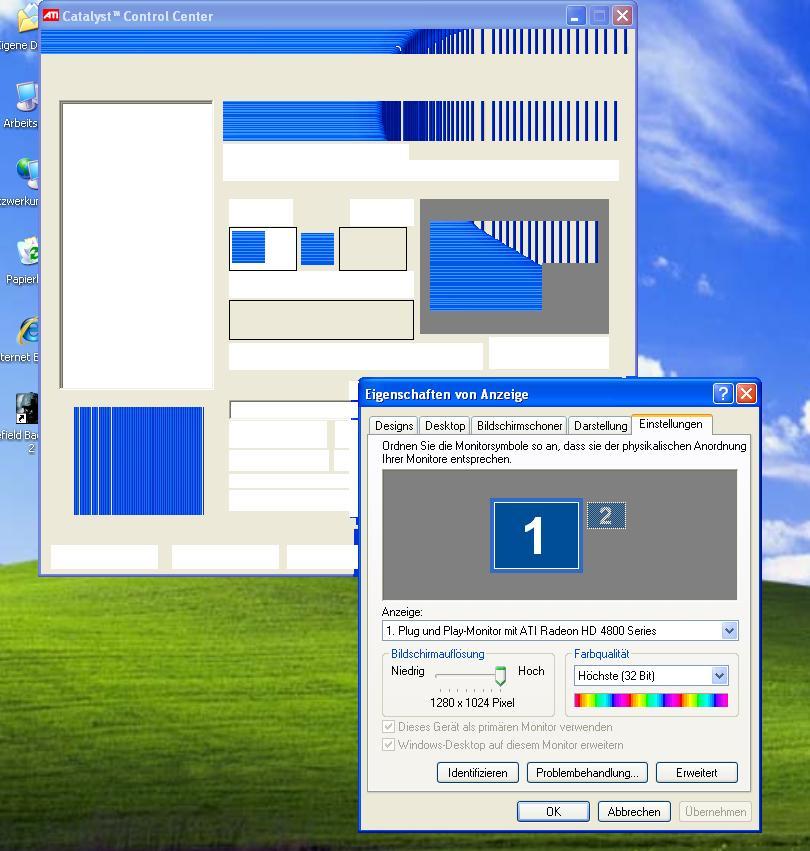Select the inactive monitor 2 icon
Screen dimensions: 810x851
[x=606, y=516]
